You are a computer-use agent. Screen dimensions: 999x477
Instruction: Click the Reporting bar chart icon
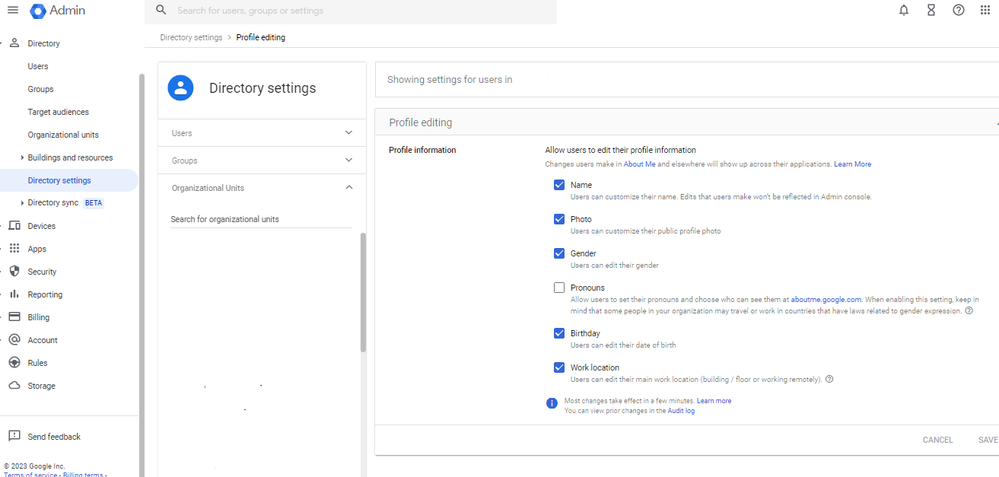pos(15,294)
